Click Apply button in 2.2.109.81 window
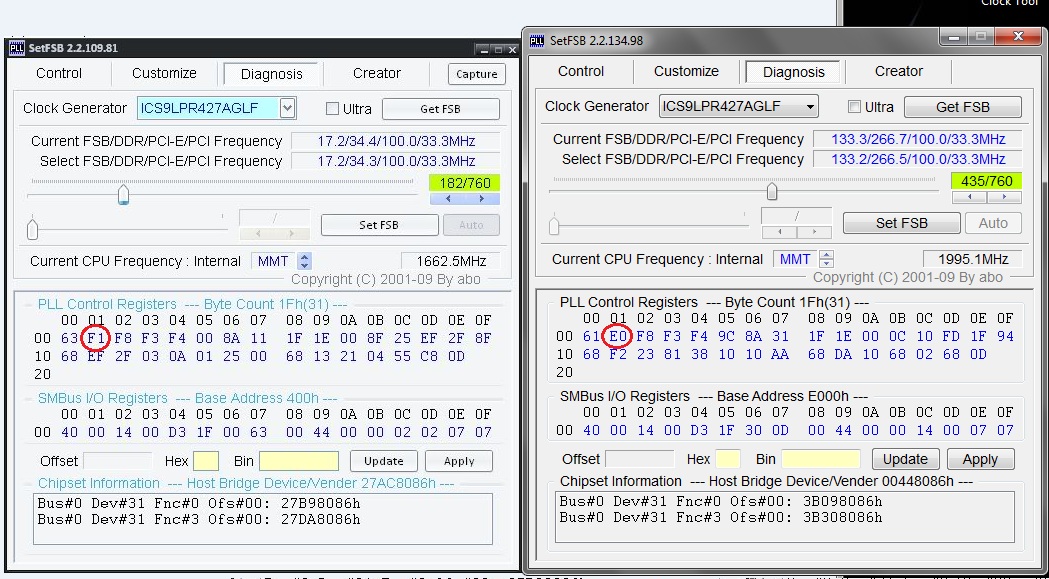 coord(459,461)
